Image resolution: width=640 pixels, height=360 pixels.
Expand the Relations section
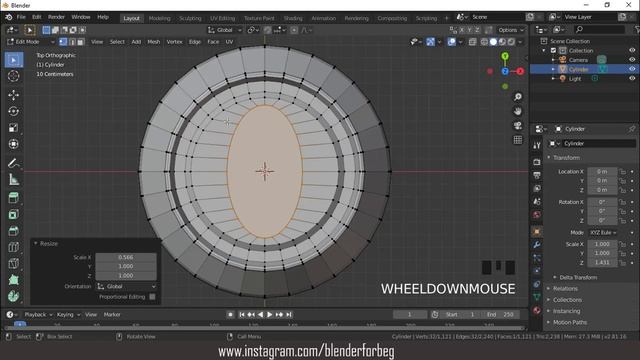[x=565, y=289]
